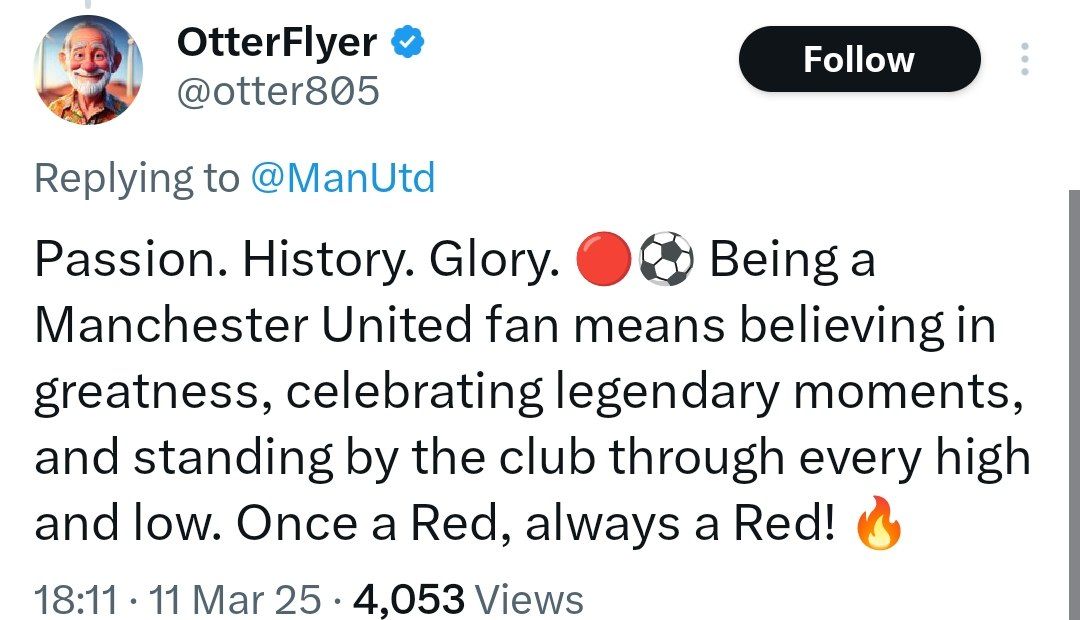Click 'Passion. History. Glory.' in the tweet
This screenshot has height=620, width=1080.
[297, 260]
